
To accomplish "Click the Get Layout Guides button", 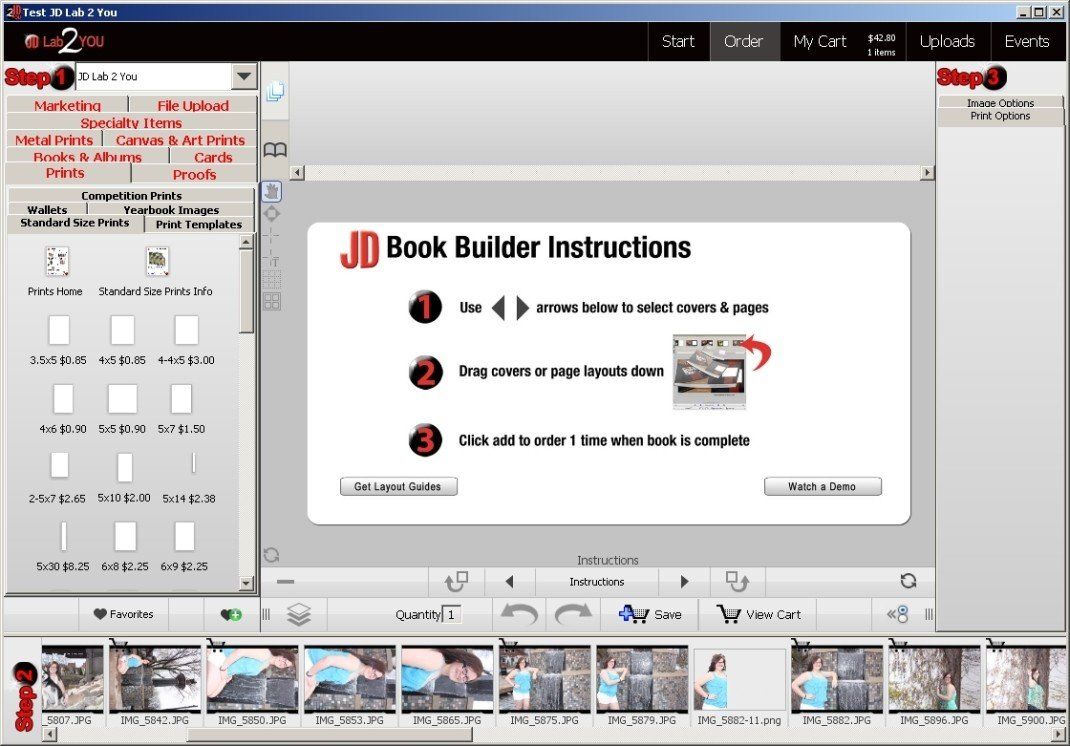I will 399,486.
